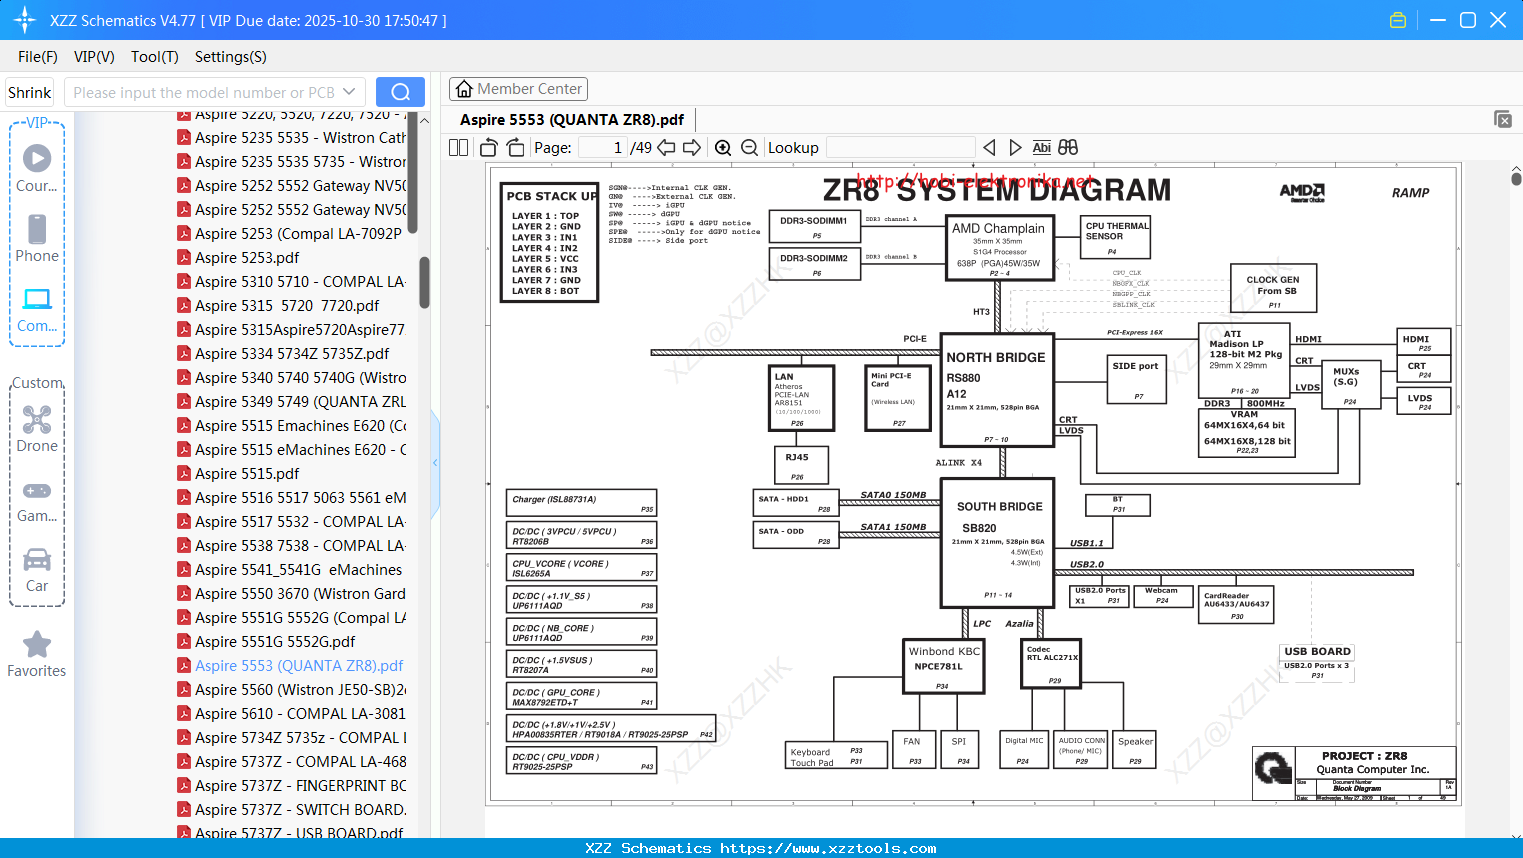Go to the next page arrow
This screenshot has height=858, width=1523.
pyautogui.click(x=692, y=147)
